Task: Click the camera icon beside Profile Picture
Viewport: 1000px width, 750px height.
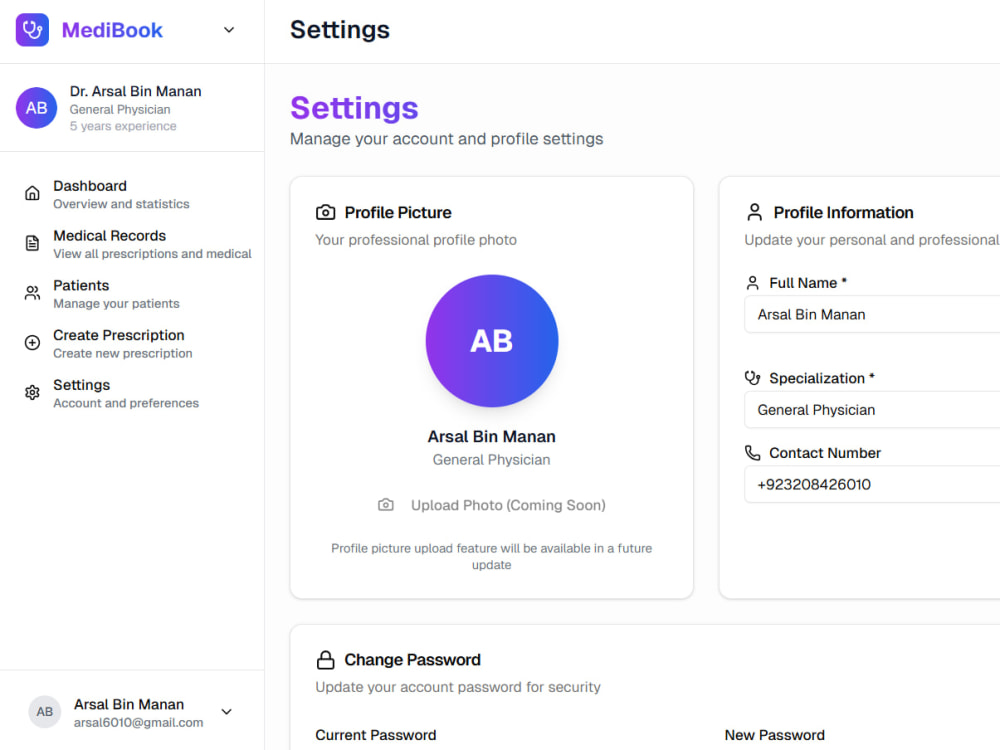Action: click(x=325, y=212)
